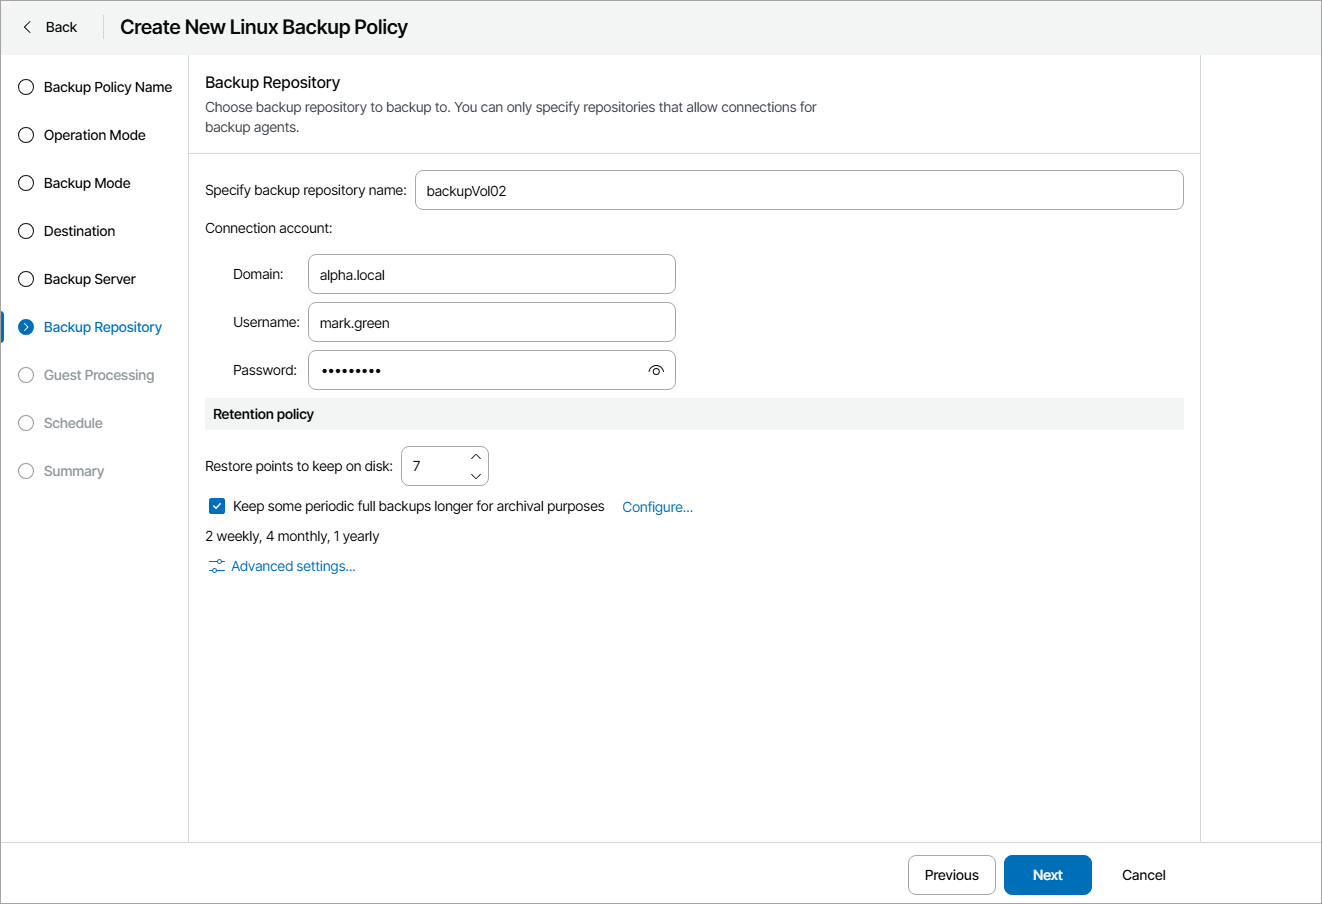
Task: Uncheck Keep periodic full backups checkbox
Action: pyautogui.click(x=217, y=506)
